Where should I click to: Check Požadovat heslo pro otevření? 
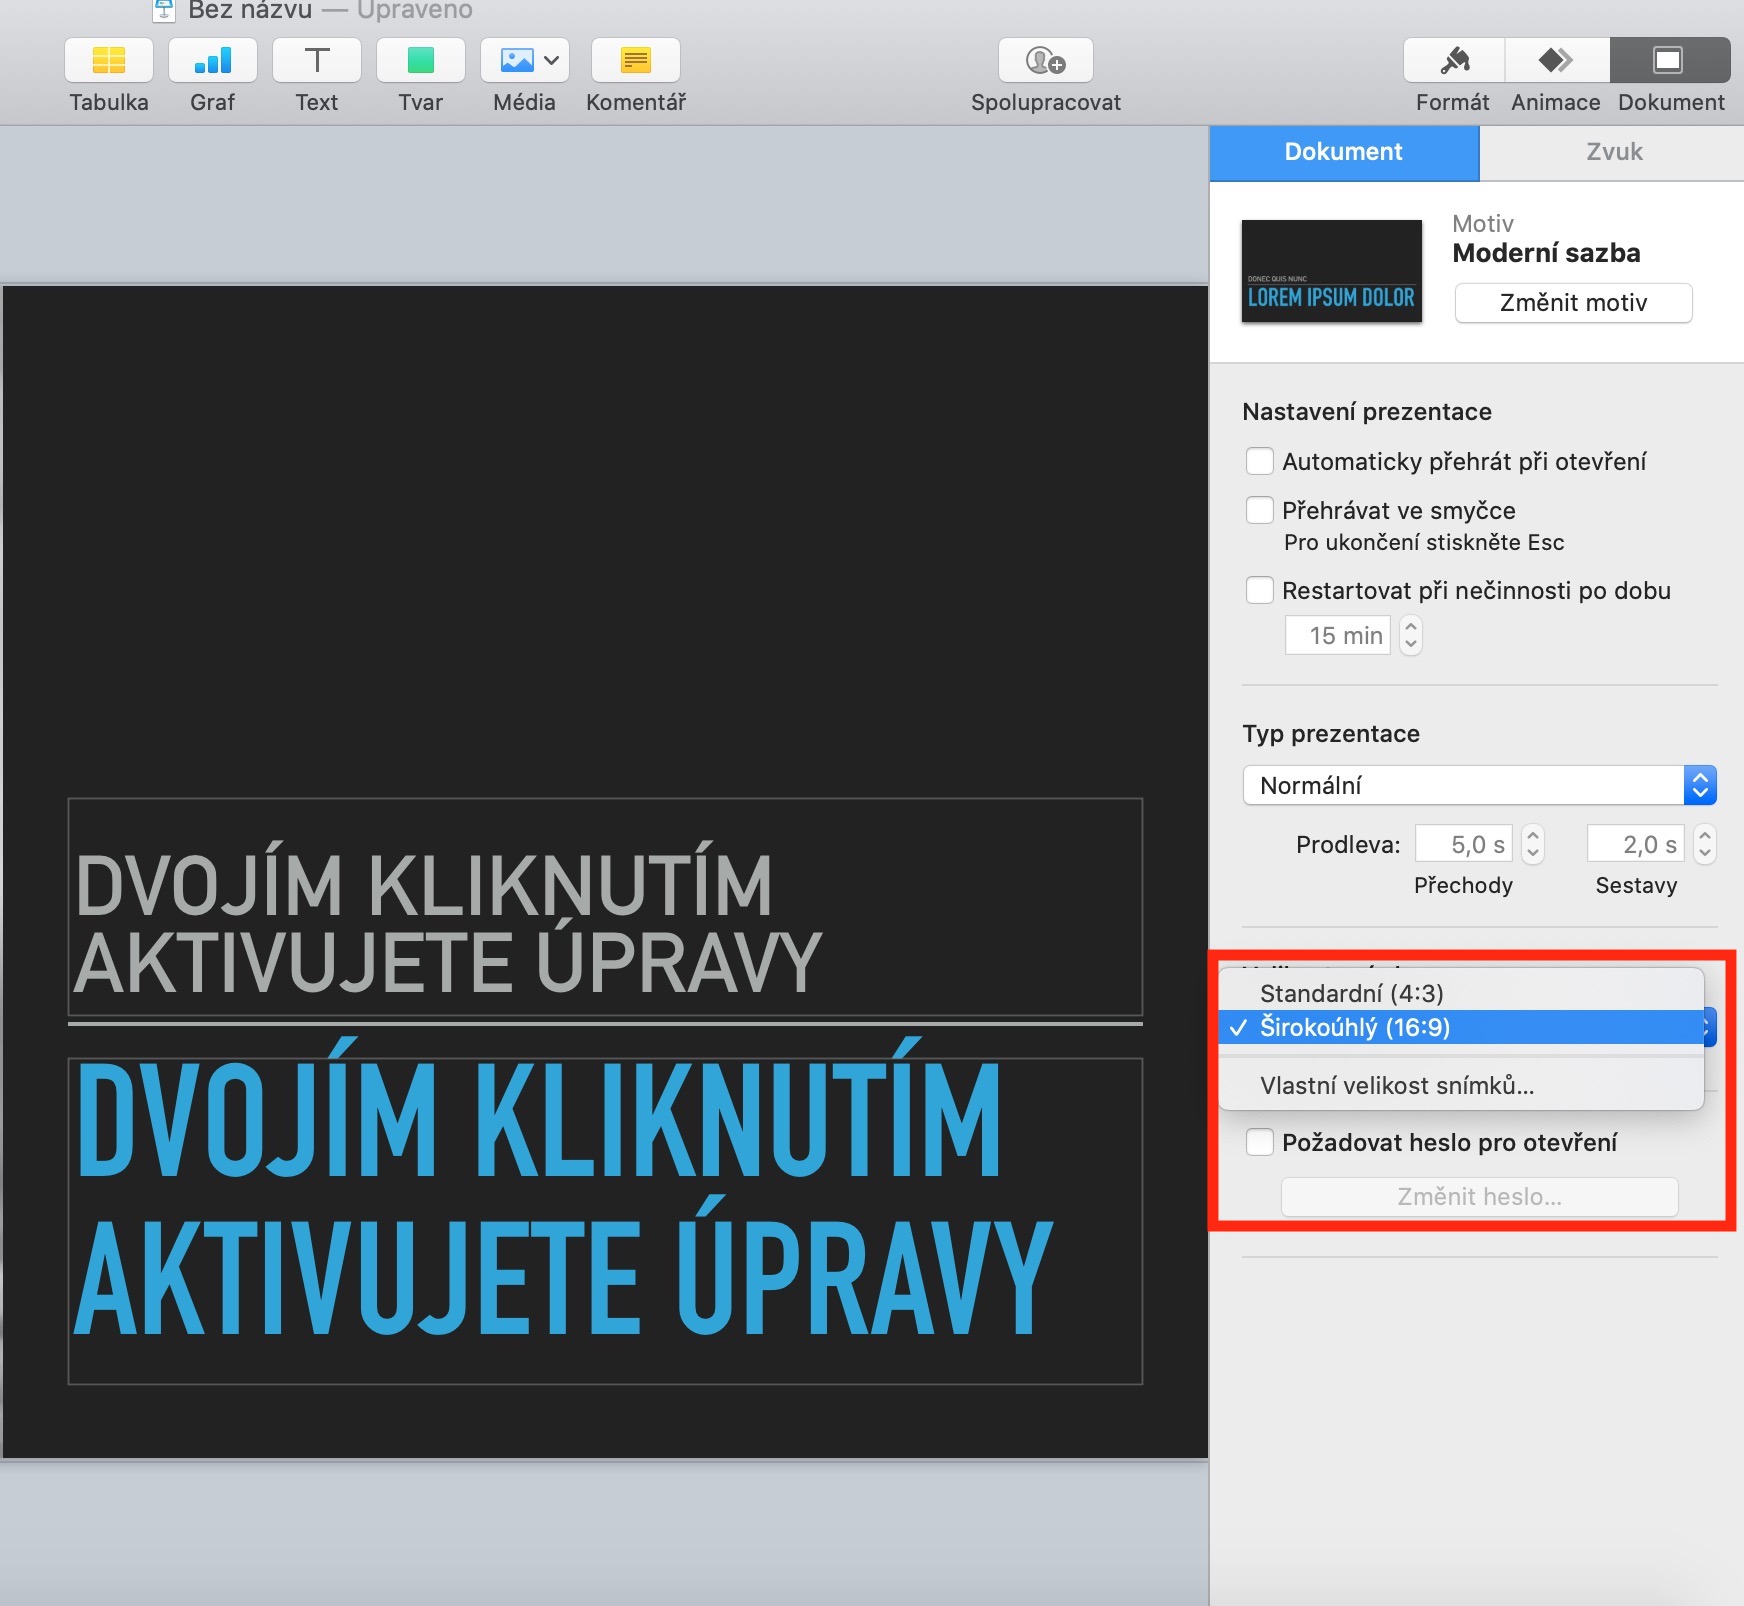[x=1260, y=1142]
